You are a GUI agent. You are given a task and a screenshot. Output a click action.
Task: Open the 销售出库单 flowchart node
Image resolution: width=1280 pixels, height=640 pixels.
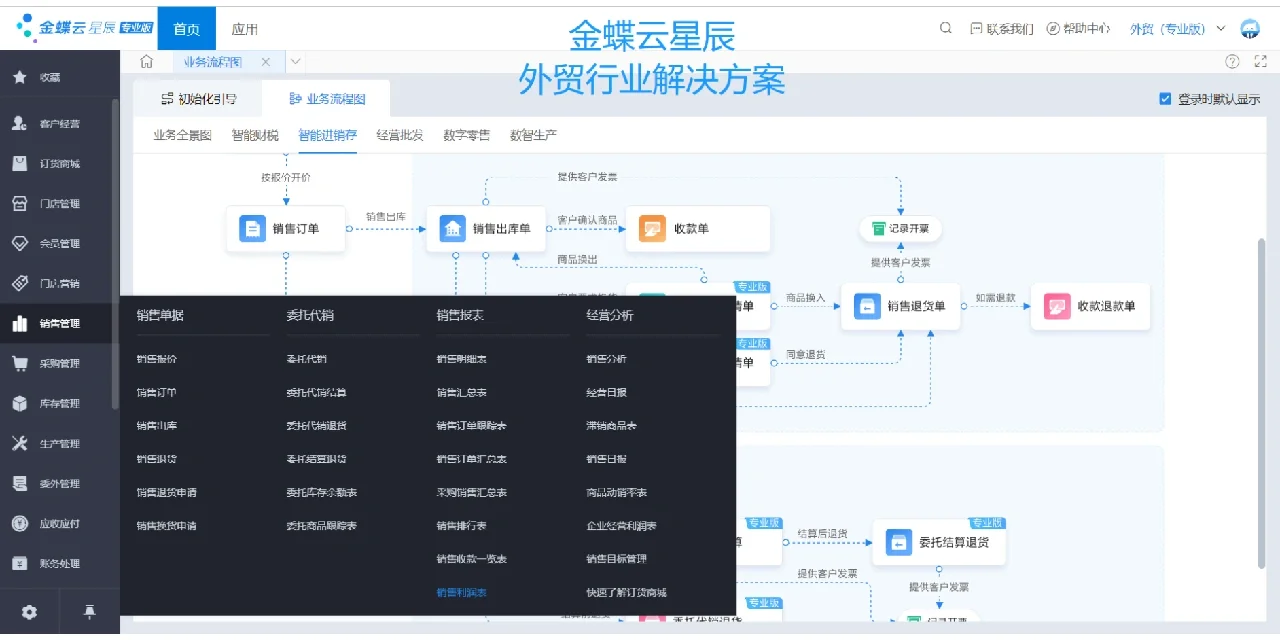pyautogui.click(x=486, y=228)
